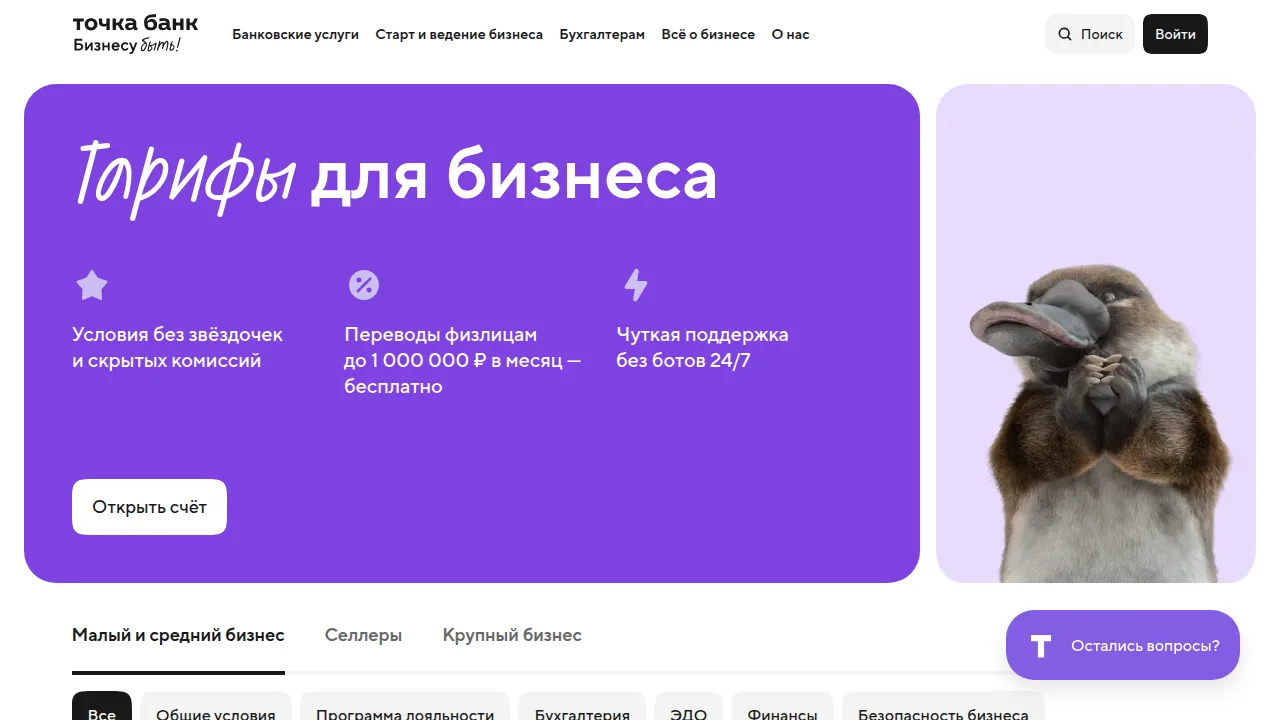Screen dimensions: 1280x720
Task: Select the Все filter chip
Action: tap(102, 708)
